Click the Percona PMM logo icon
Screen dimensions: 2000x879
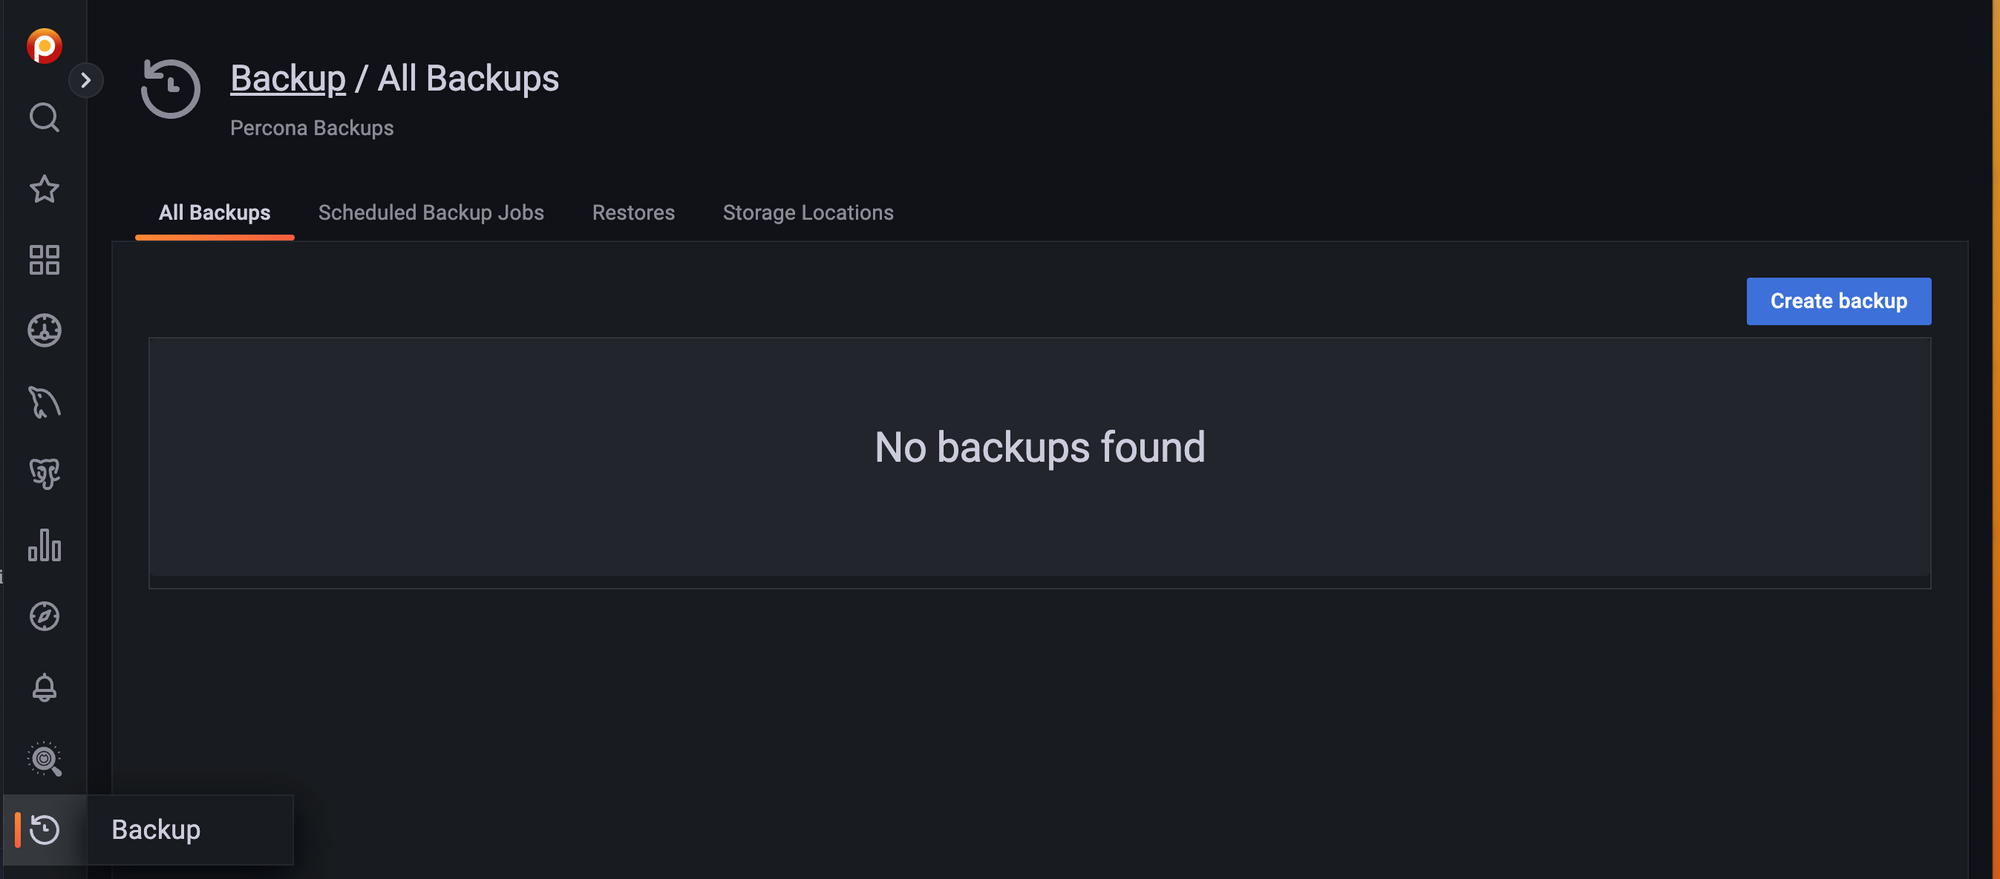tap(44, 46)
